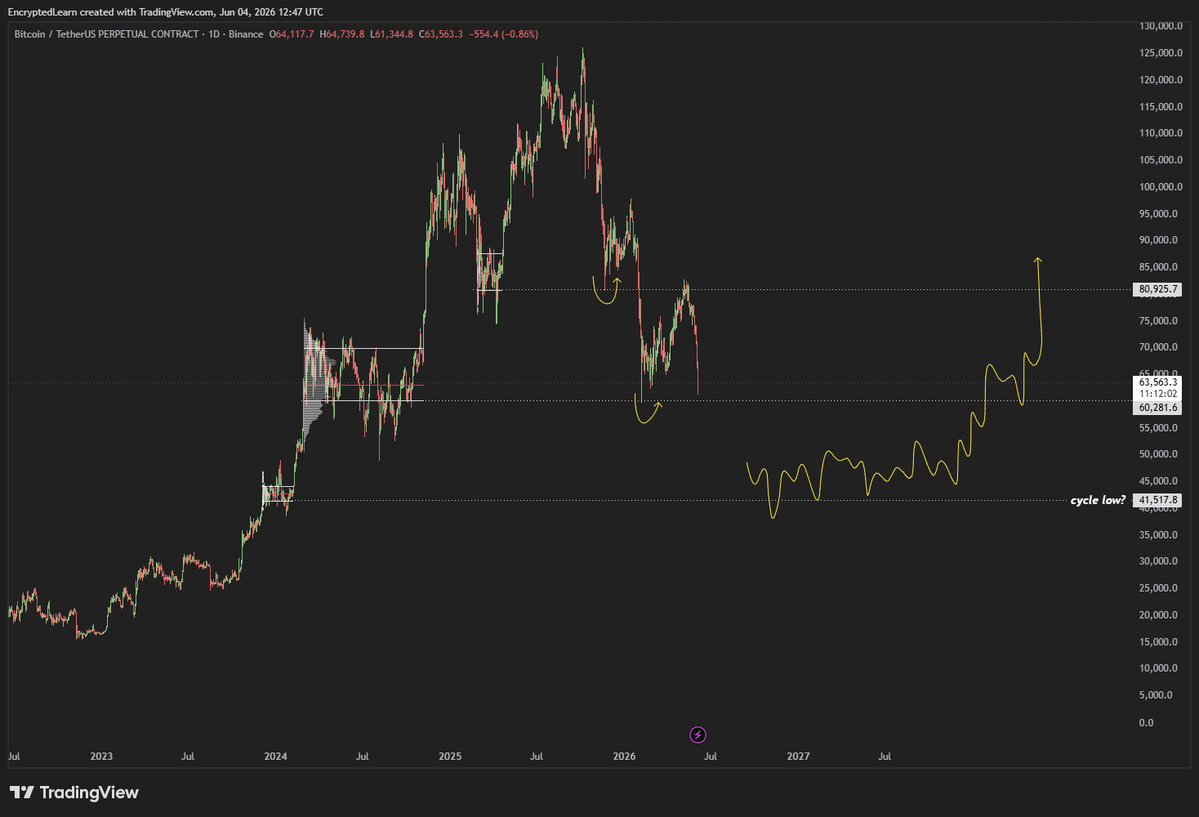
Task: Click the countdown timer 11:12:02
Action: point(1158,394)
